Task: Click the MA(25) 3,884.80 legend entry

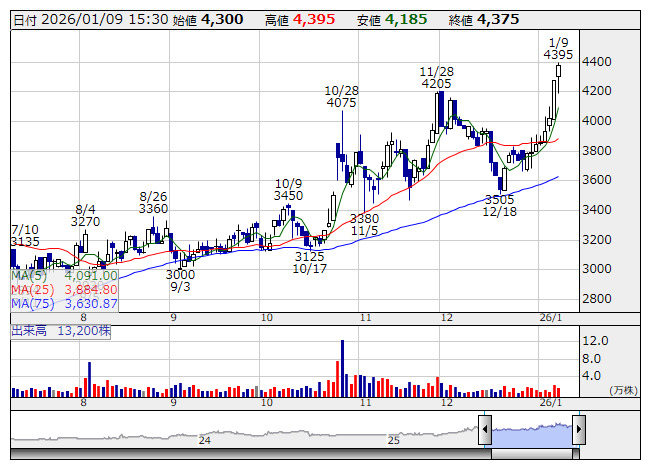Action: pyautogui.click(x=64, y=289)
